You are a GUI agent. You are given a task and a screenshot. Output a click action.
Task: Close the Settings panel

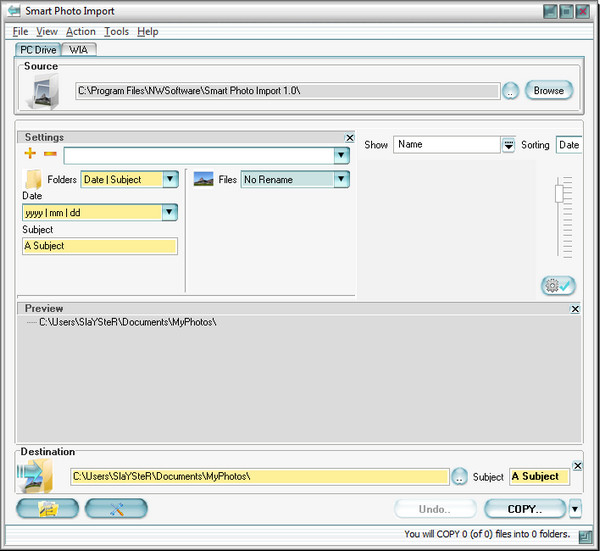coord(349,138)
